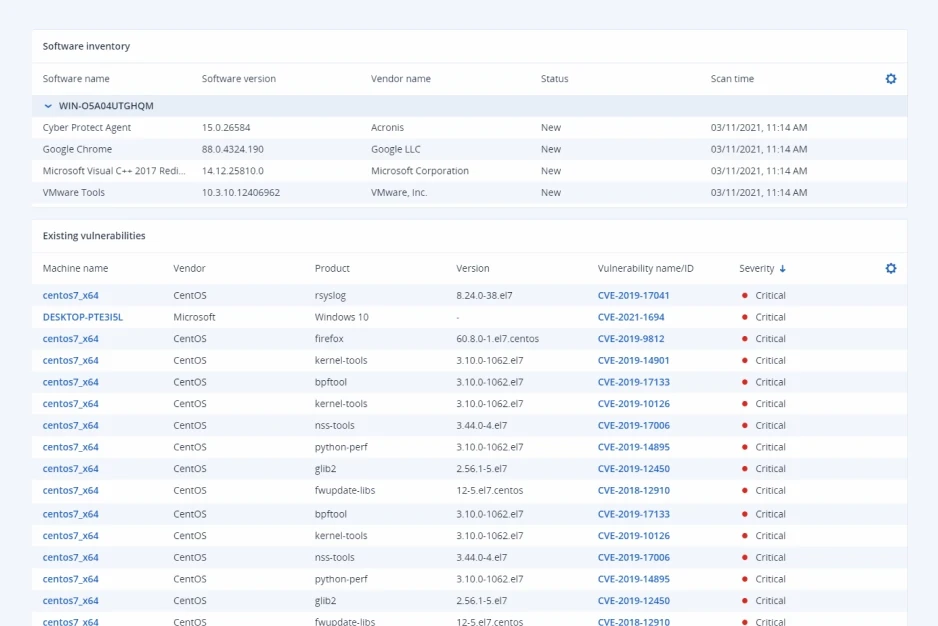Open centos7_x64 link in rsyslog row
Viewport: 938px width, 626px height.
71,295
